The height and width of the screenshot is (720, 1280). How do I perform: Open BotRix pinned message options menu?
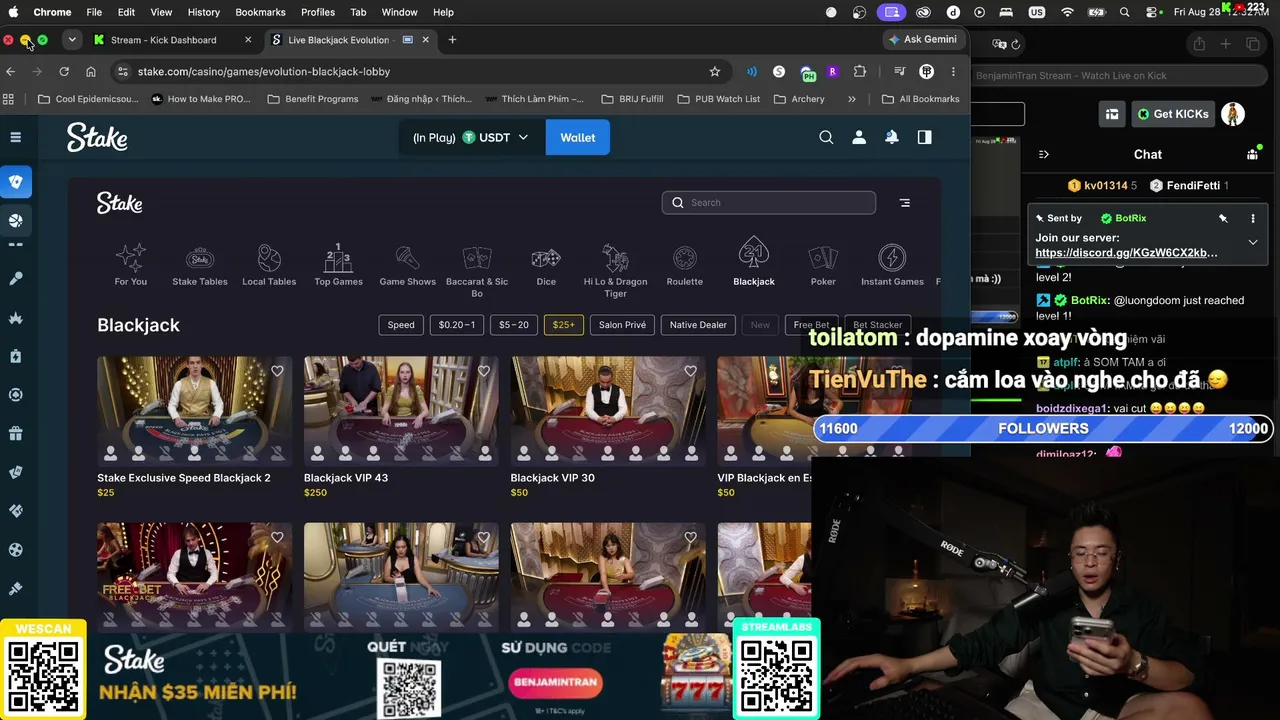pos(1253,218)
